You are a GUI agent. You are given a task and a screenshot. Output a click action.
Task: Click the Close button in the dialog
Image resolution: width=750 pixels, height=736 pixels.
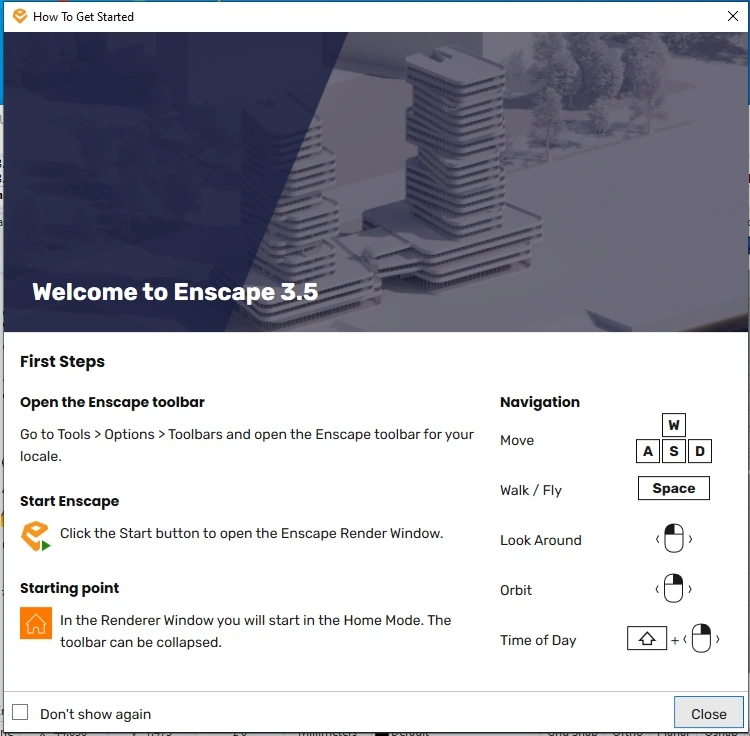[x=708, y=713]
